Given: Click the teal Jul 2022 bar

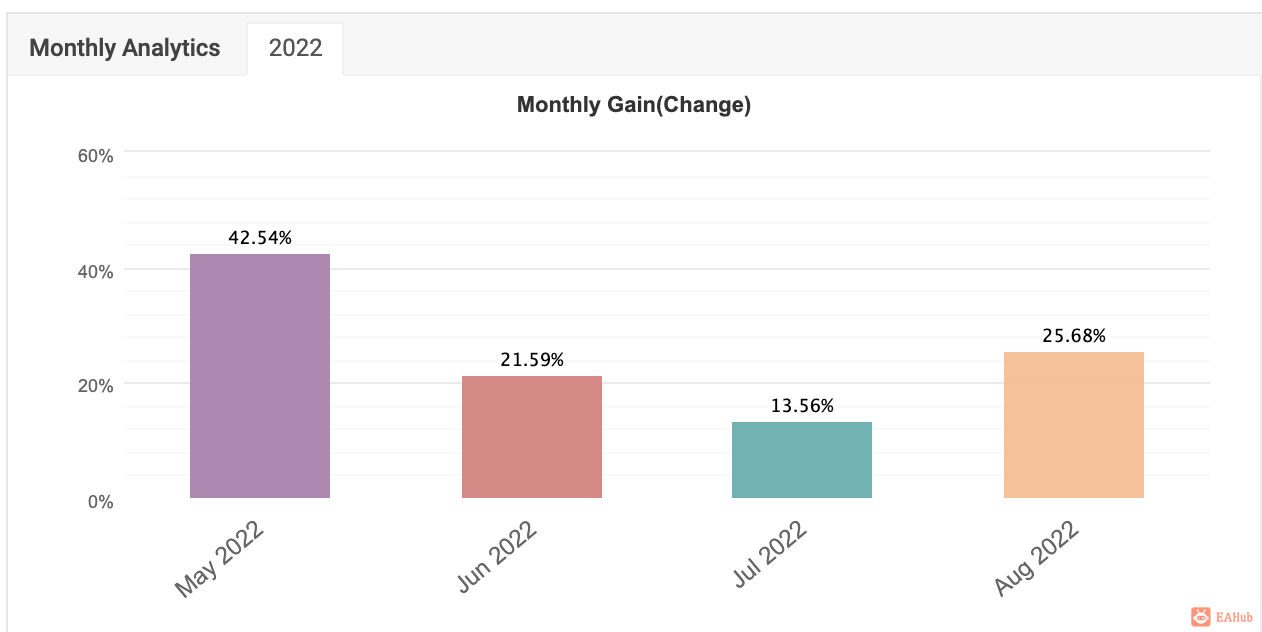Looking at the screenshot, I should point(802,460).
